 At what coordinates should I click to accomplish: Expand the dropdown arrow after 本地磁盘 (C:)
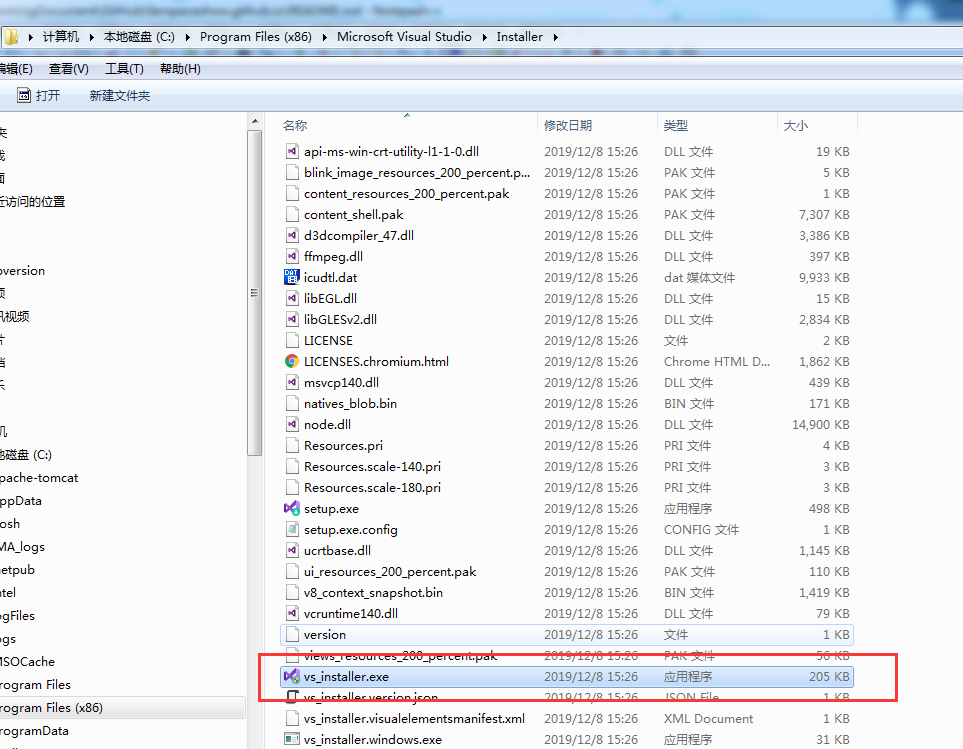(187, 37)
